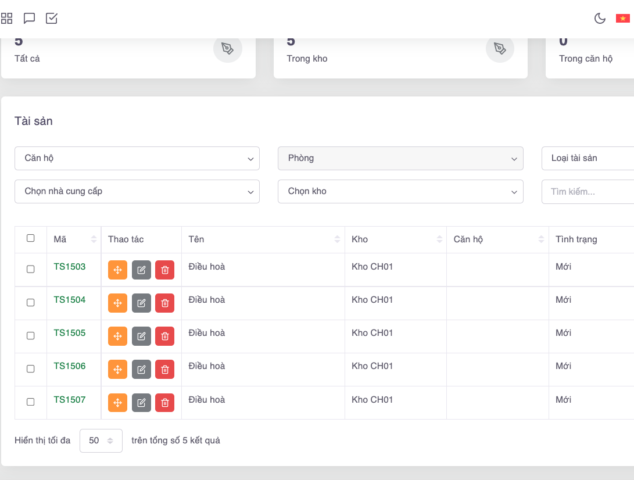Screen dimensions: 634x480
Task: Open asset link TS1503
Action: 70,267
